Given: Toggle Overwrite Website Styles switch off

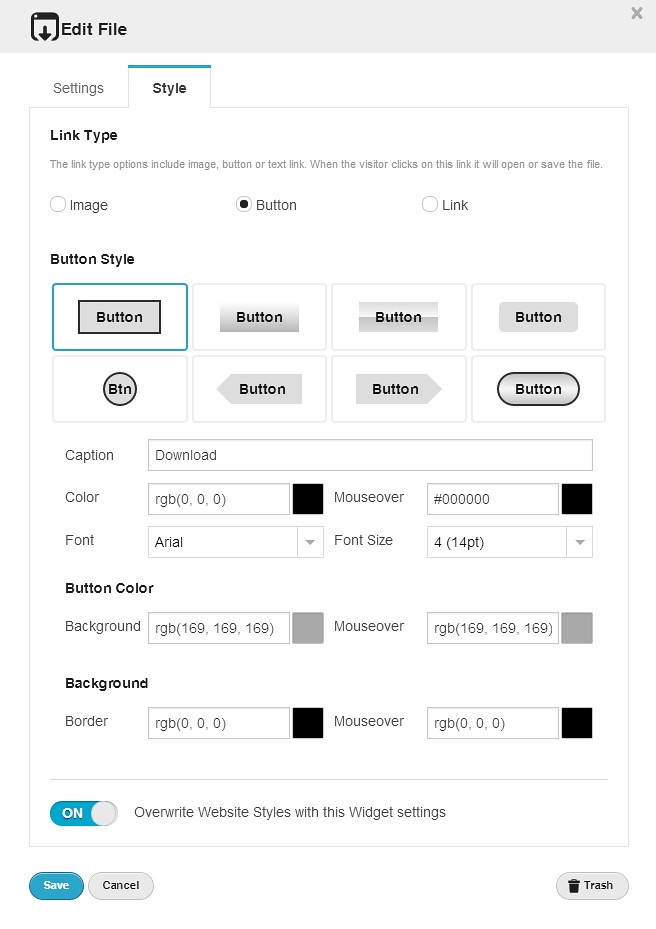Looking at the screenshot, I should tap(83, 813).
